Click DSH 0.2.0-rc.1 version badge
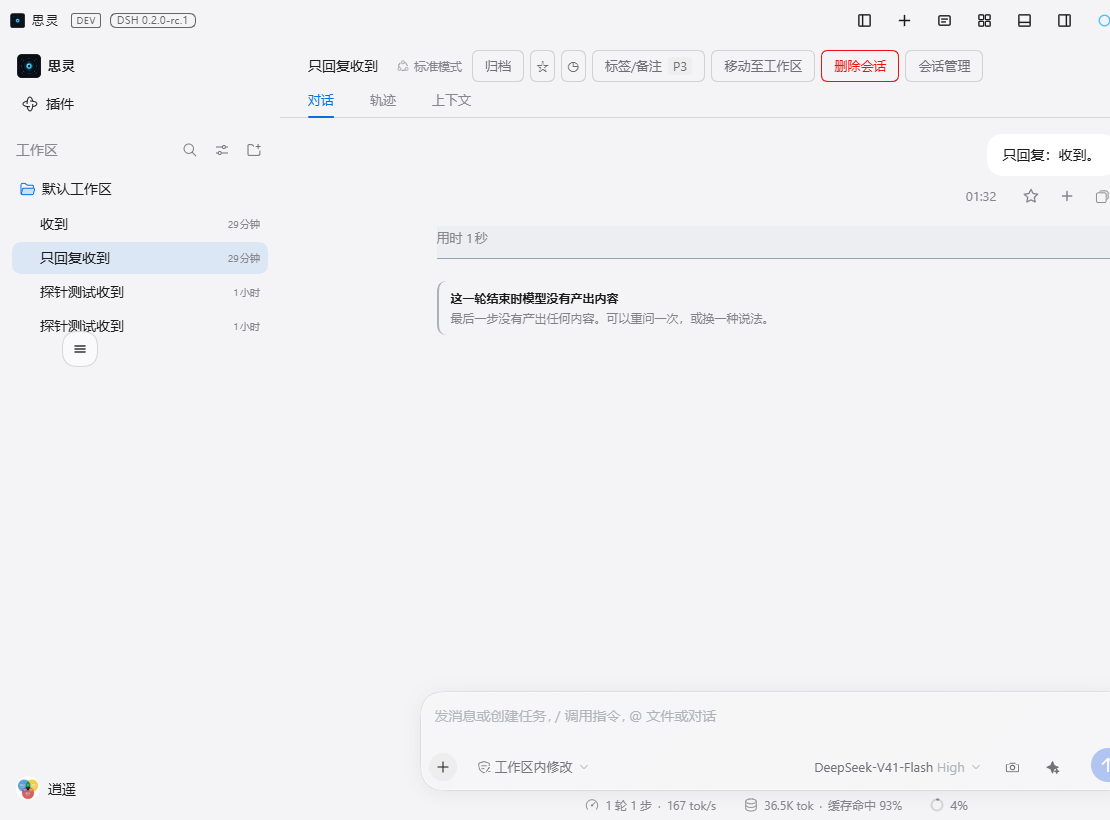Viewport: 1110px width, 820px height. [153, 21]
